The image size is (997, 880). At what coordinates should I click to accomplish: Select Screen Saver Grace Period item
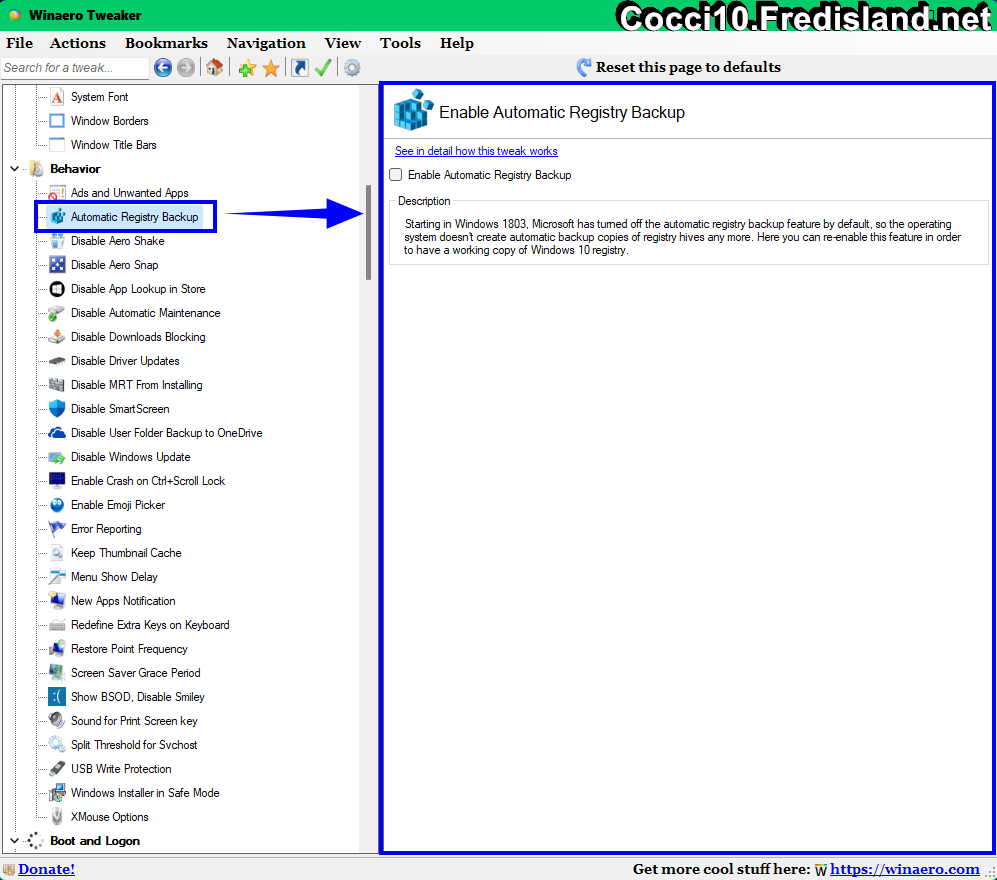tap(135, 673)
